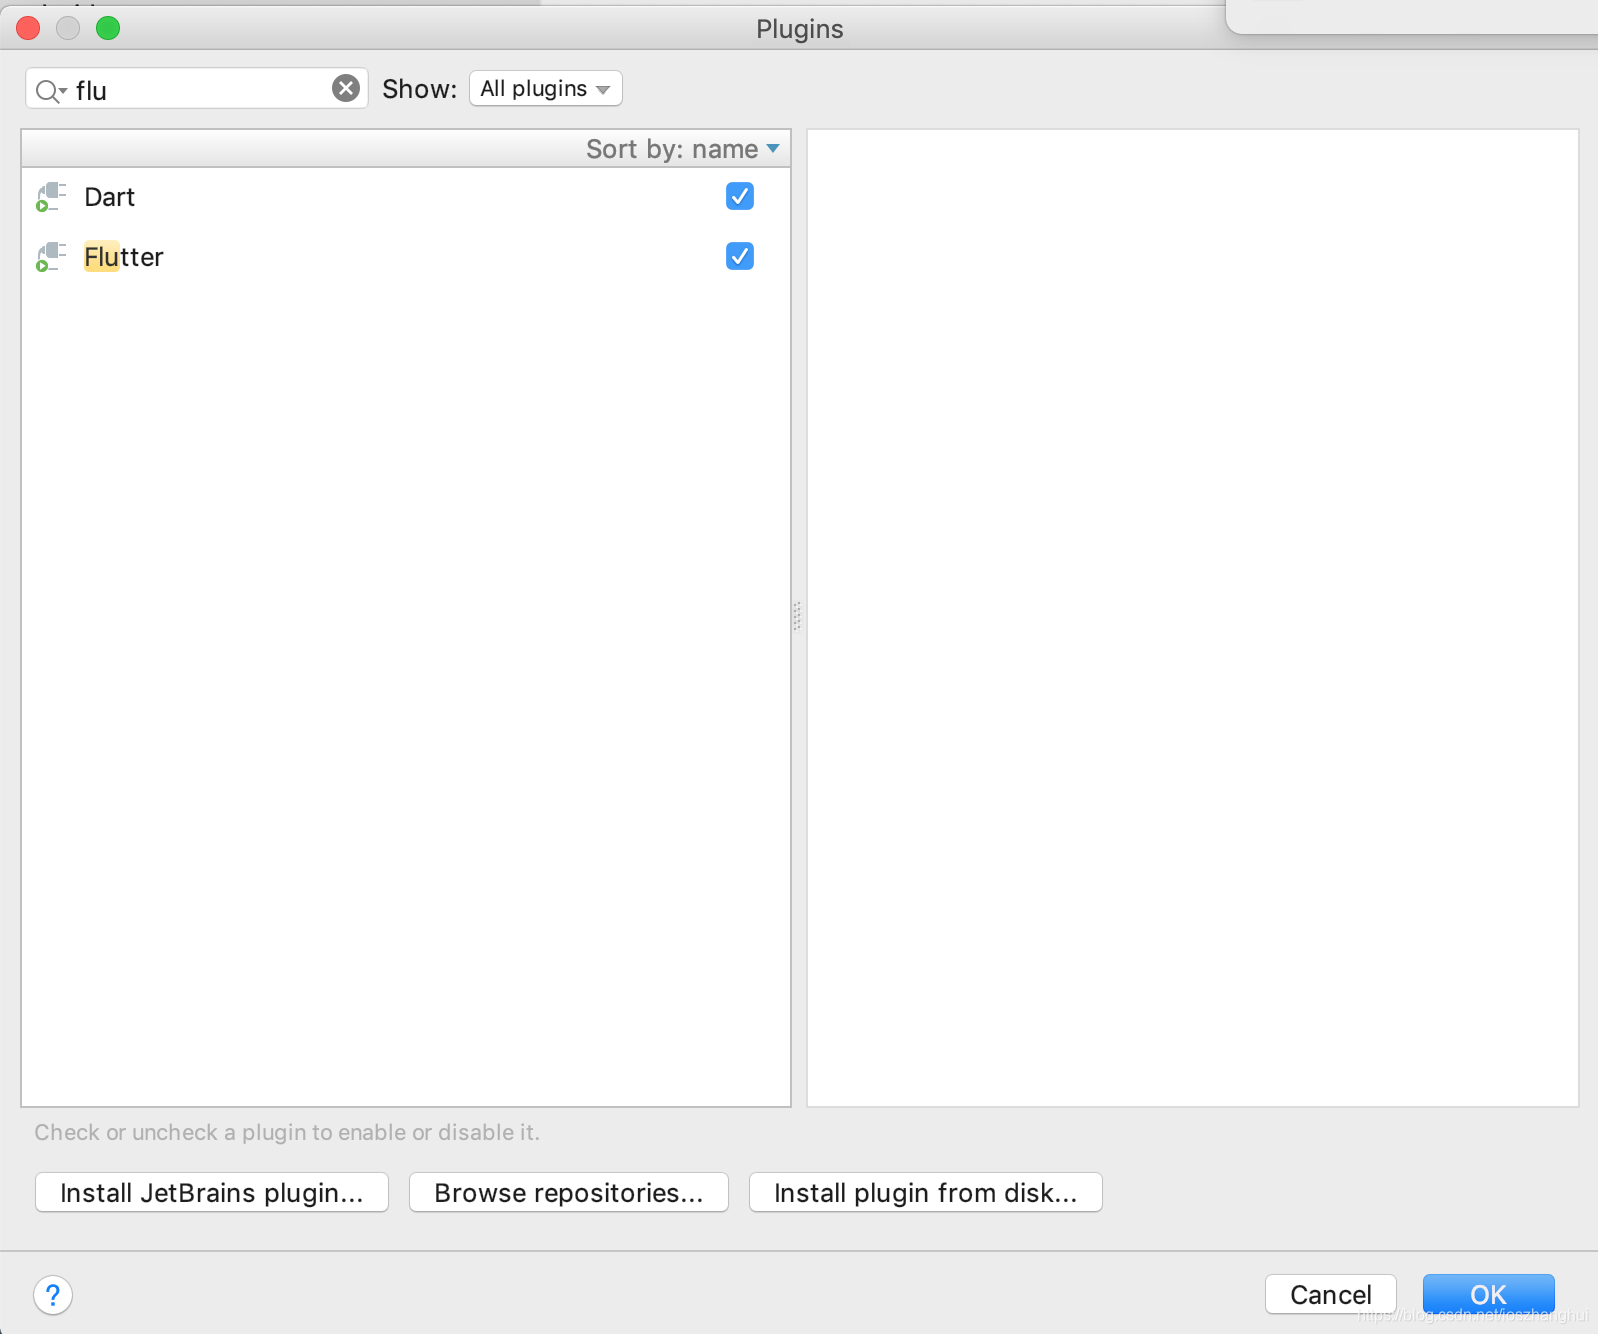Choose Install plugin from disk
Image resolution: width=1598 pixels, height=1334 pixels.
click(x=926, y=1192)
